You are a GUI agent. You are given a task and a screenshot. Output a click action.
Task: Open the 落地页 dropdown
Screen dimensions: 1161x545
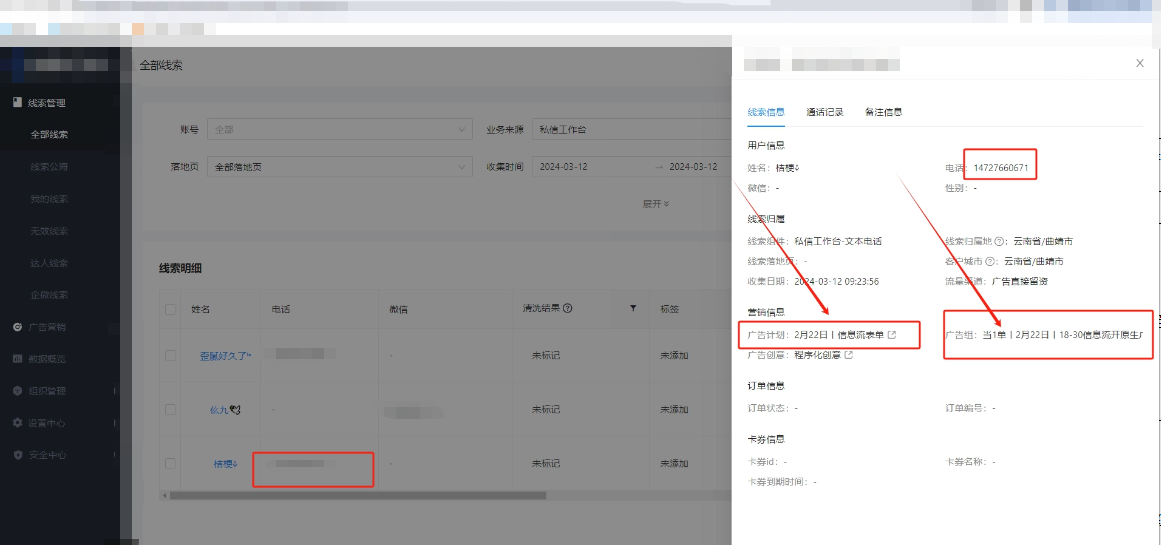point(340,167)
